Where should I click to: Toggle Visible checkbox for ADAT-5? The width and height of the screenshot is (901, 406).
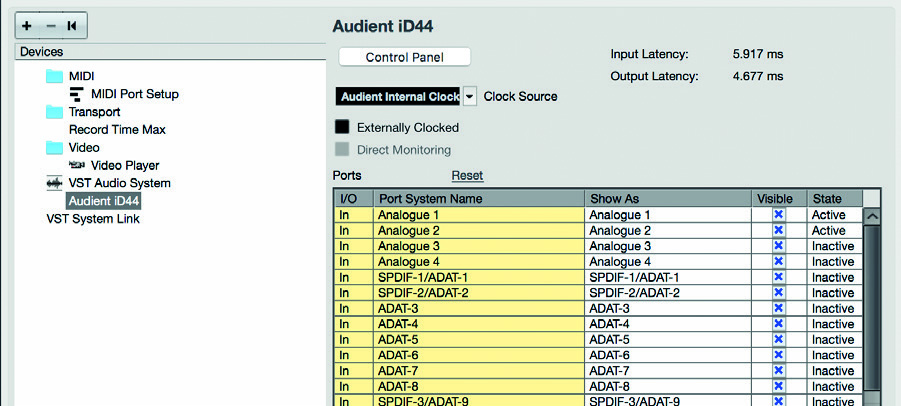[x=779, y=339]
